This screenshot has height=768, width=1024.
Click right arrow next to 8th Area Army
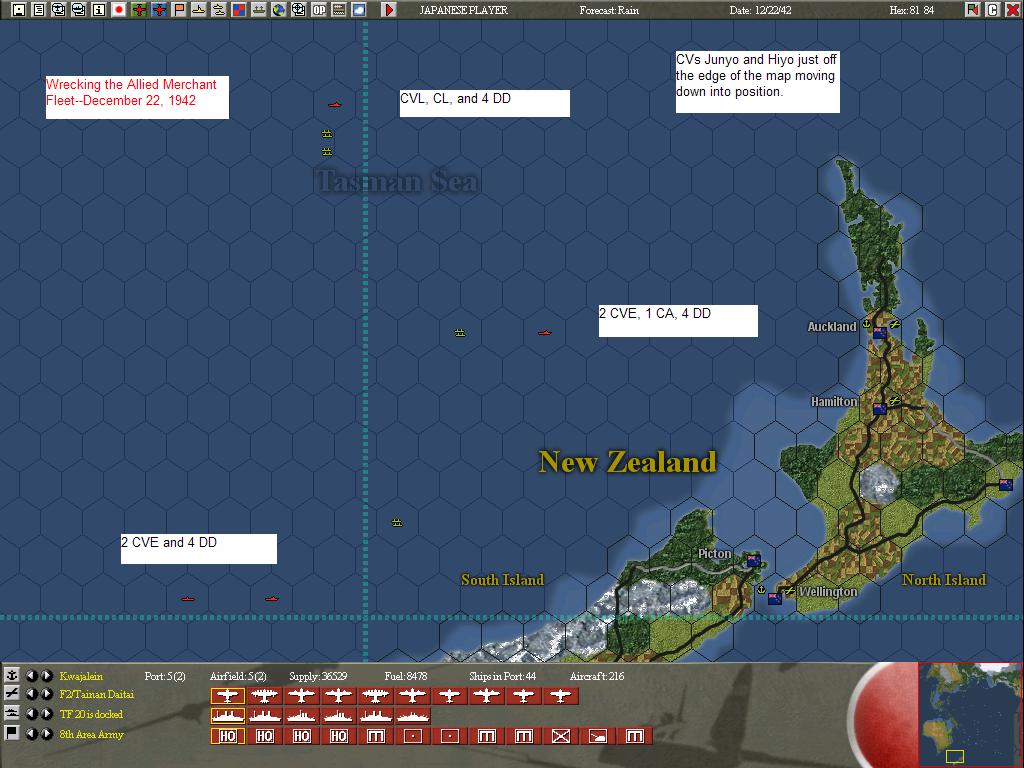[x=46, y=733]
